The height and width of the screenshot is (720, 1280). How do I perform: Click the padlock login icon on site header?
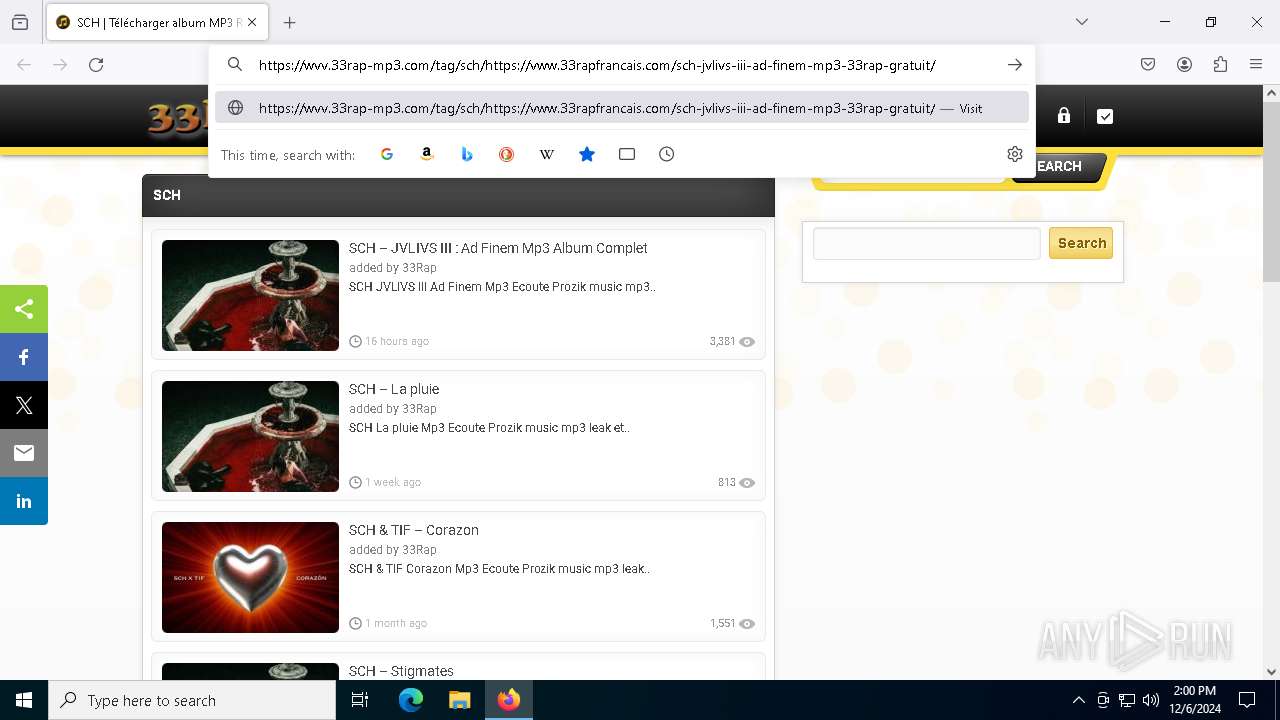click(x=1064, y=116)
